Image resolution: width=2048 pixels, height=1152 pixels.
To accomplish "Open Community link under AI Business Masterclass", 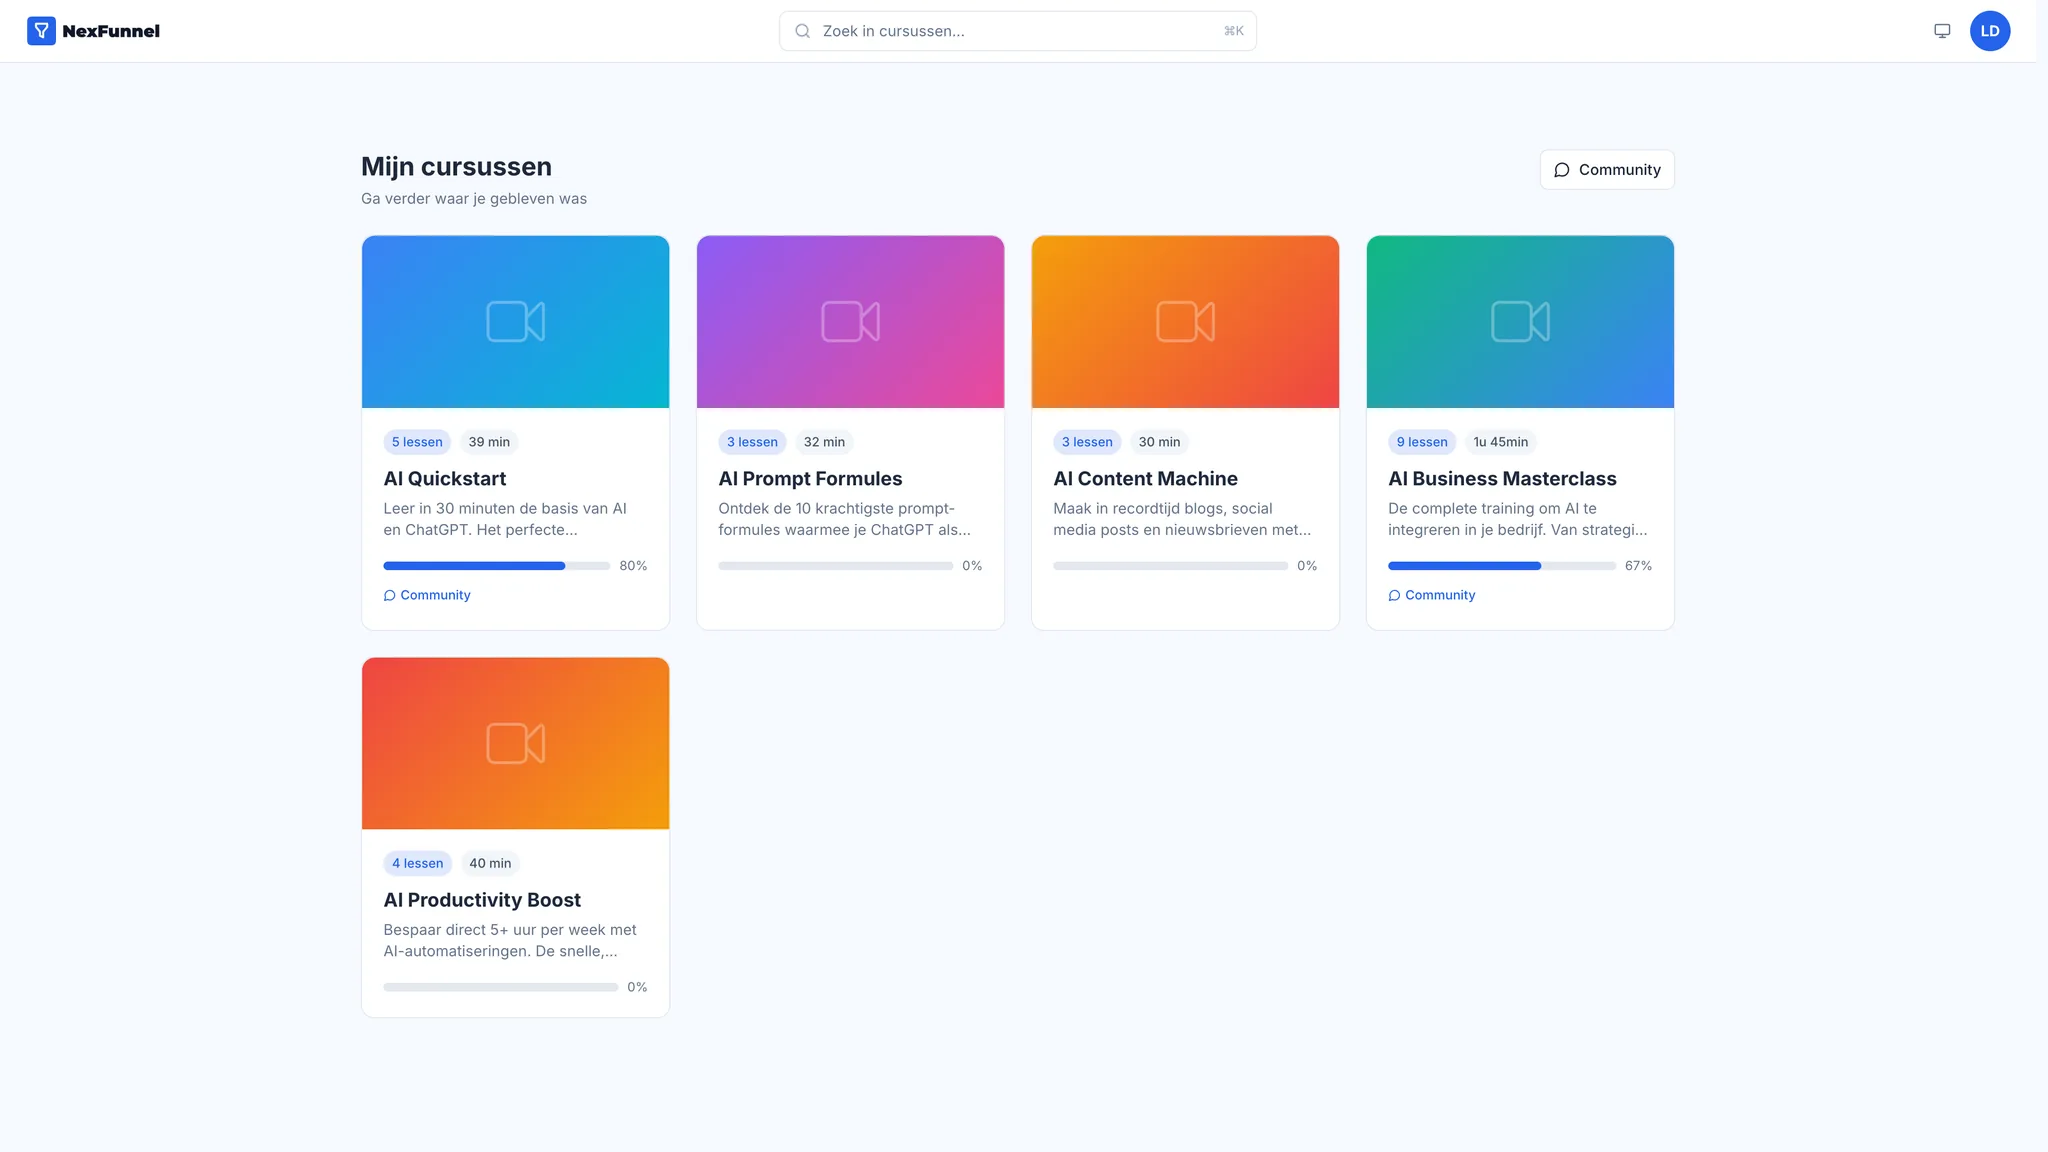I will (x=1432, y=595).
